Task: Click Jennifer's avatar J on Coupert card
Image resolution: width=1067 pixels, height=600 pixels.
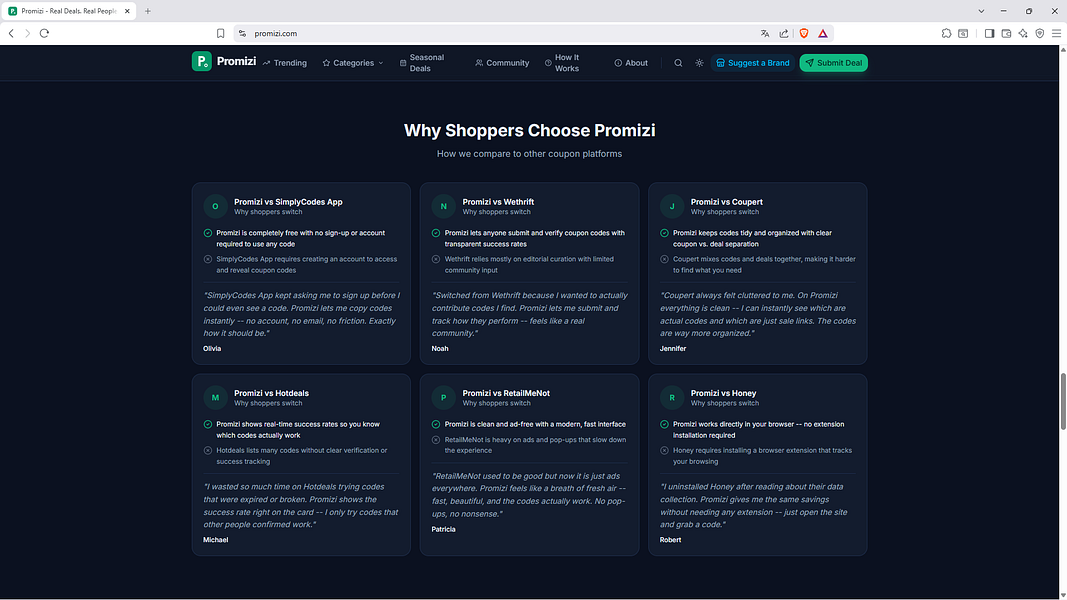Action: point(672,206)
